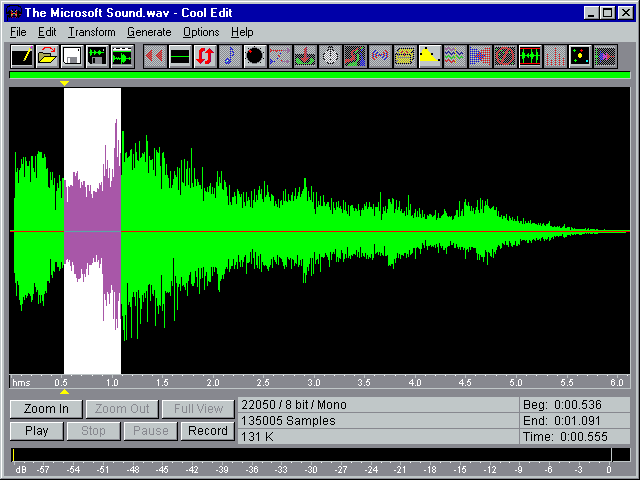The height and width of the screenshot is (480, 640).
Task: Maximize the Cool Edit window
Action: (x=608, y=13)
